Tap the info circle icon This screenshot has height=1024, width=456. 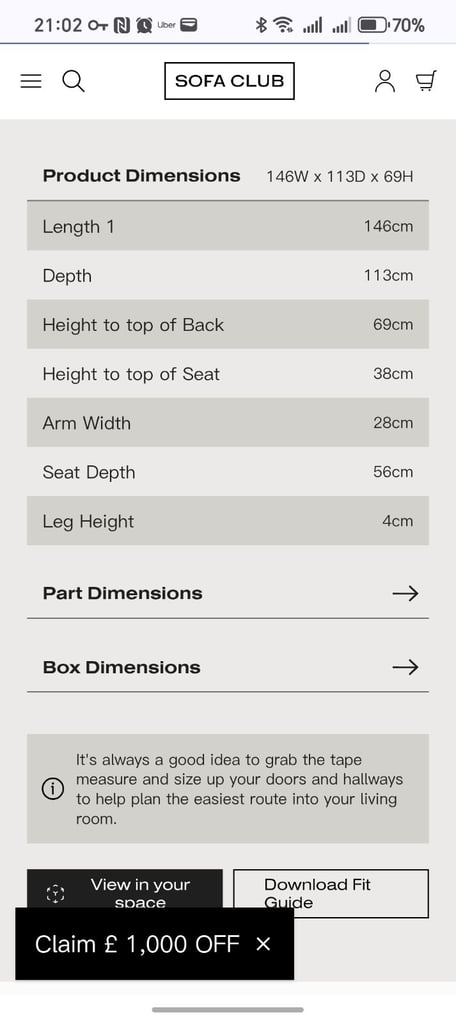53,789
